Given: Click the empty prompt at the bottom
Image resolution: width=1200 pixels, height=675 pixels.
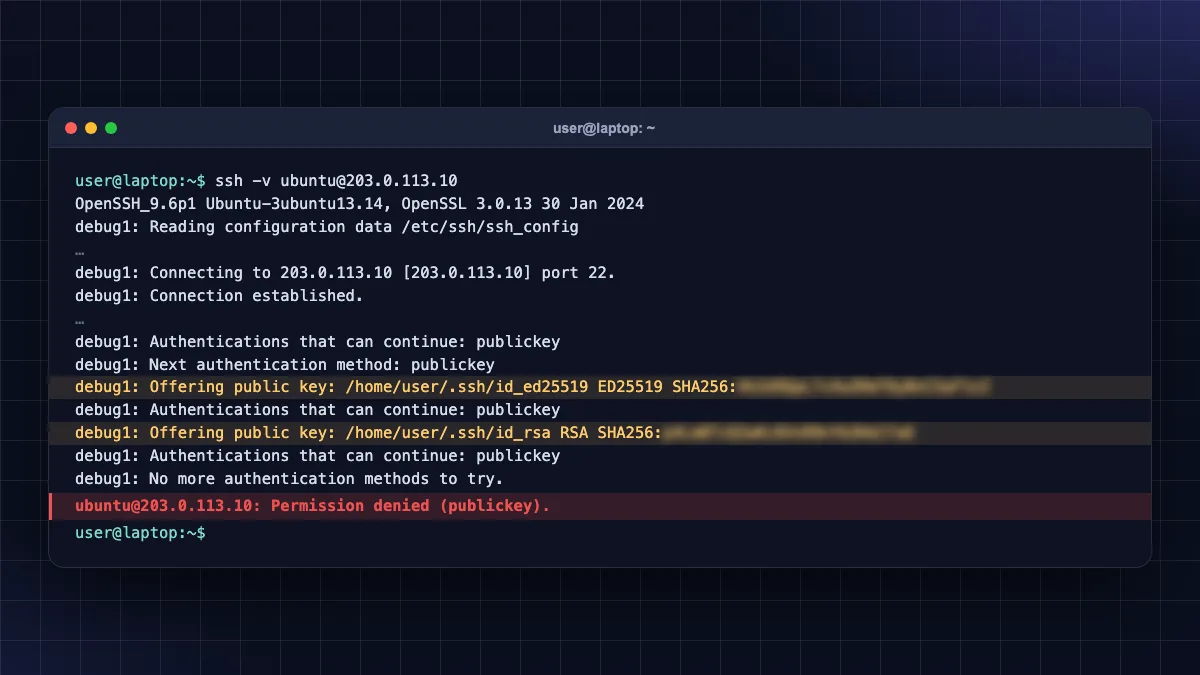Looking at the screenshot, I should 140,534.
